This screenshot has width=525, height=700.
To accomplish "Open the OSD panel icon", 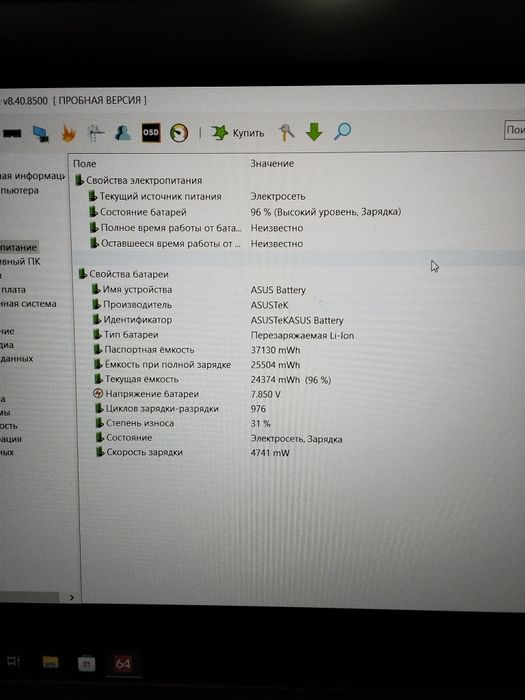I will [x=151, y=133].
